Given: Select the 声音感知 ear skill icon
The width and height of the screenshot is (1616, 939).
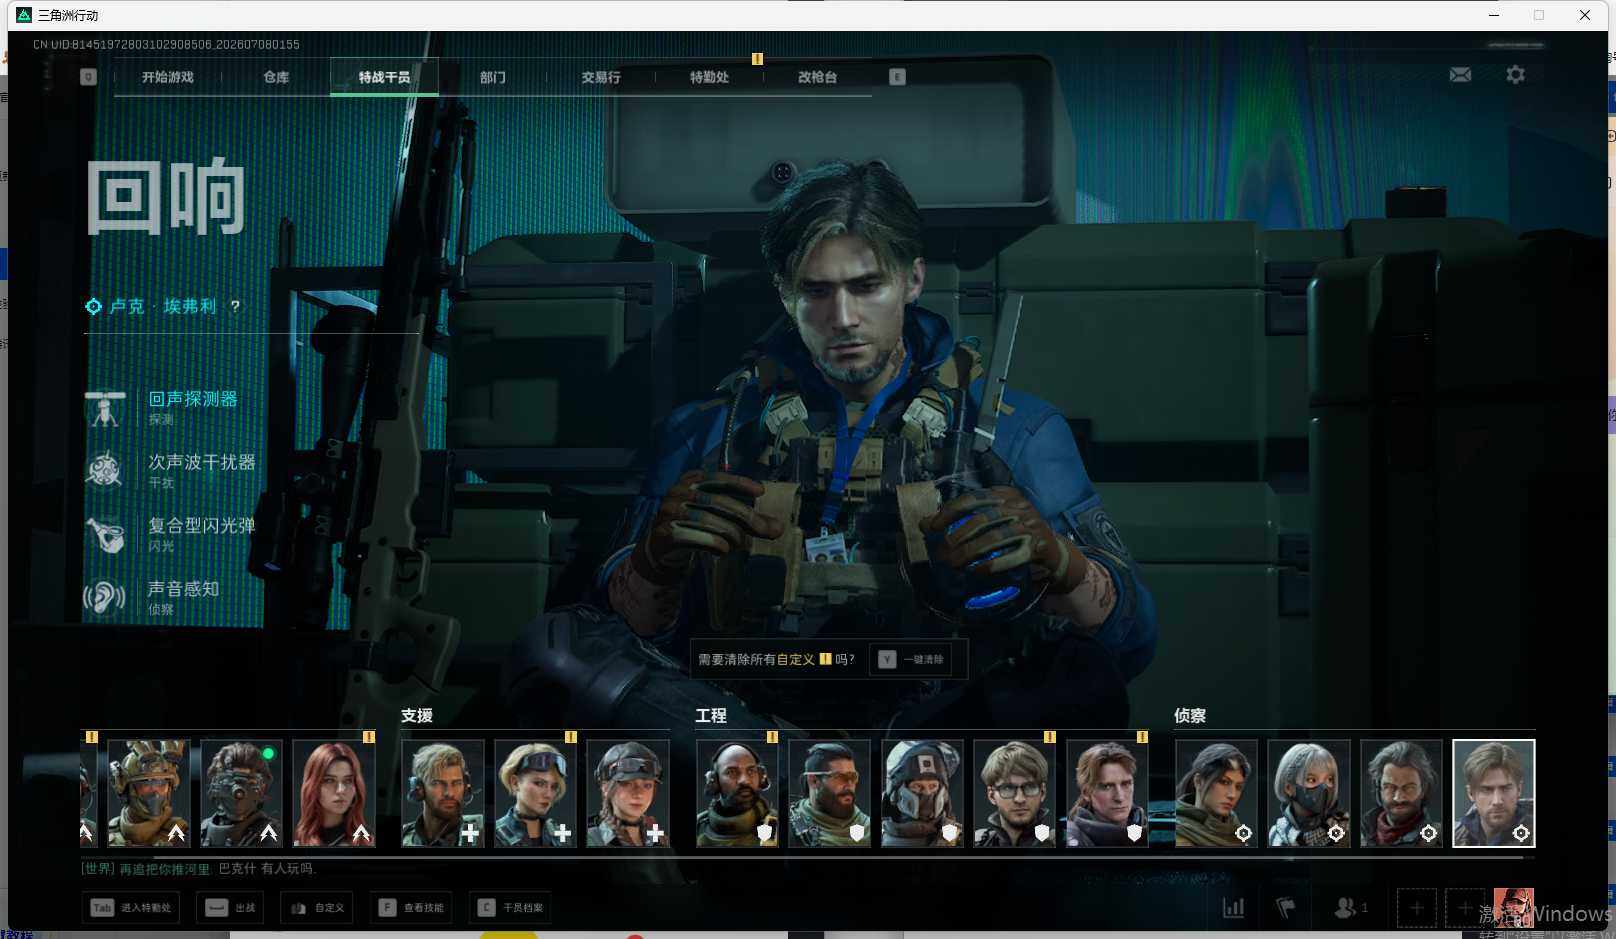Looking at the screenshot, I should coord(105,597).
